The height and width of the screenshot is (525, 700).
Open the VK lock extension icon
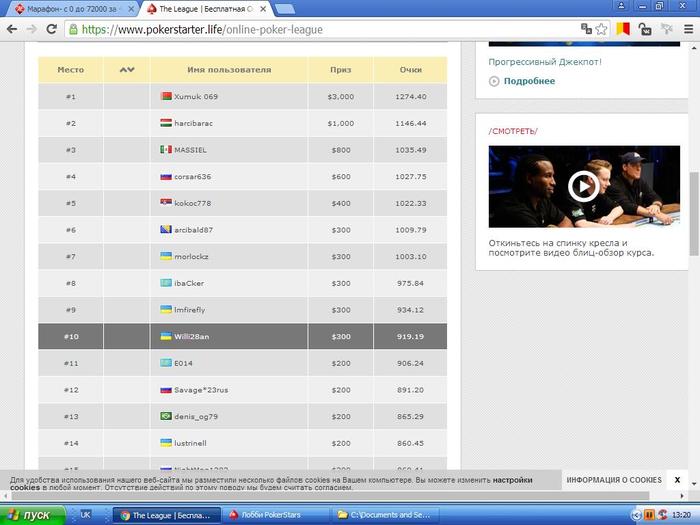(x=645, y=29)
